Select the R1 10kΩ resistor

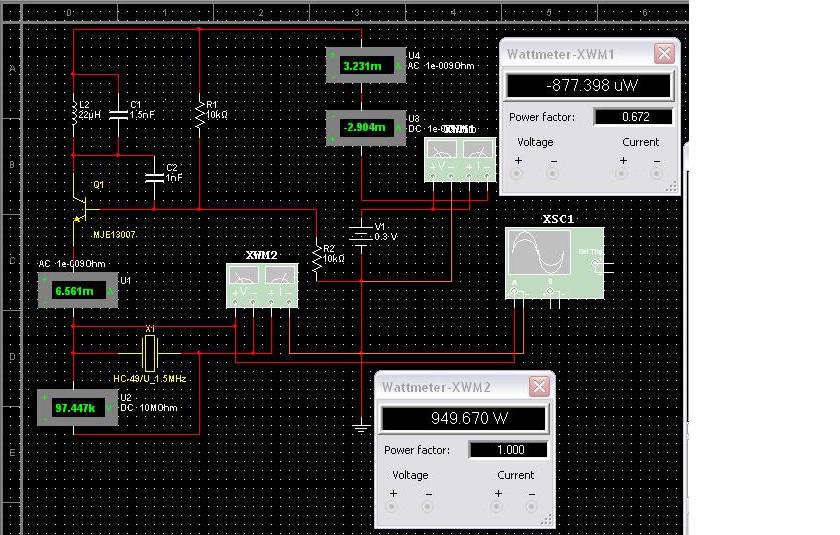(199, 112)
